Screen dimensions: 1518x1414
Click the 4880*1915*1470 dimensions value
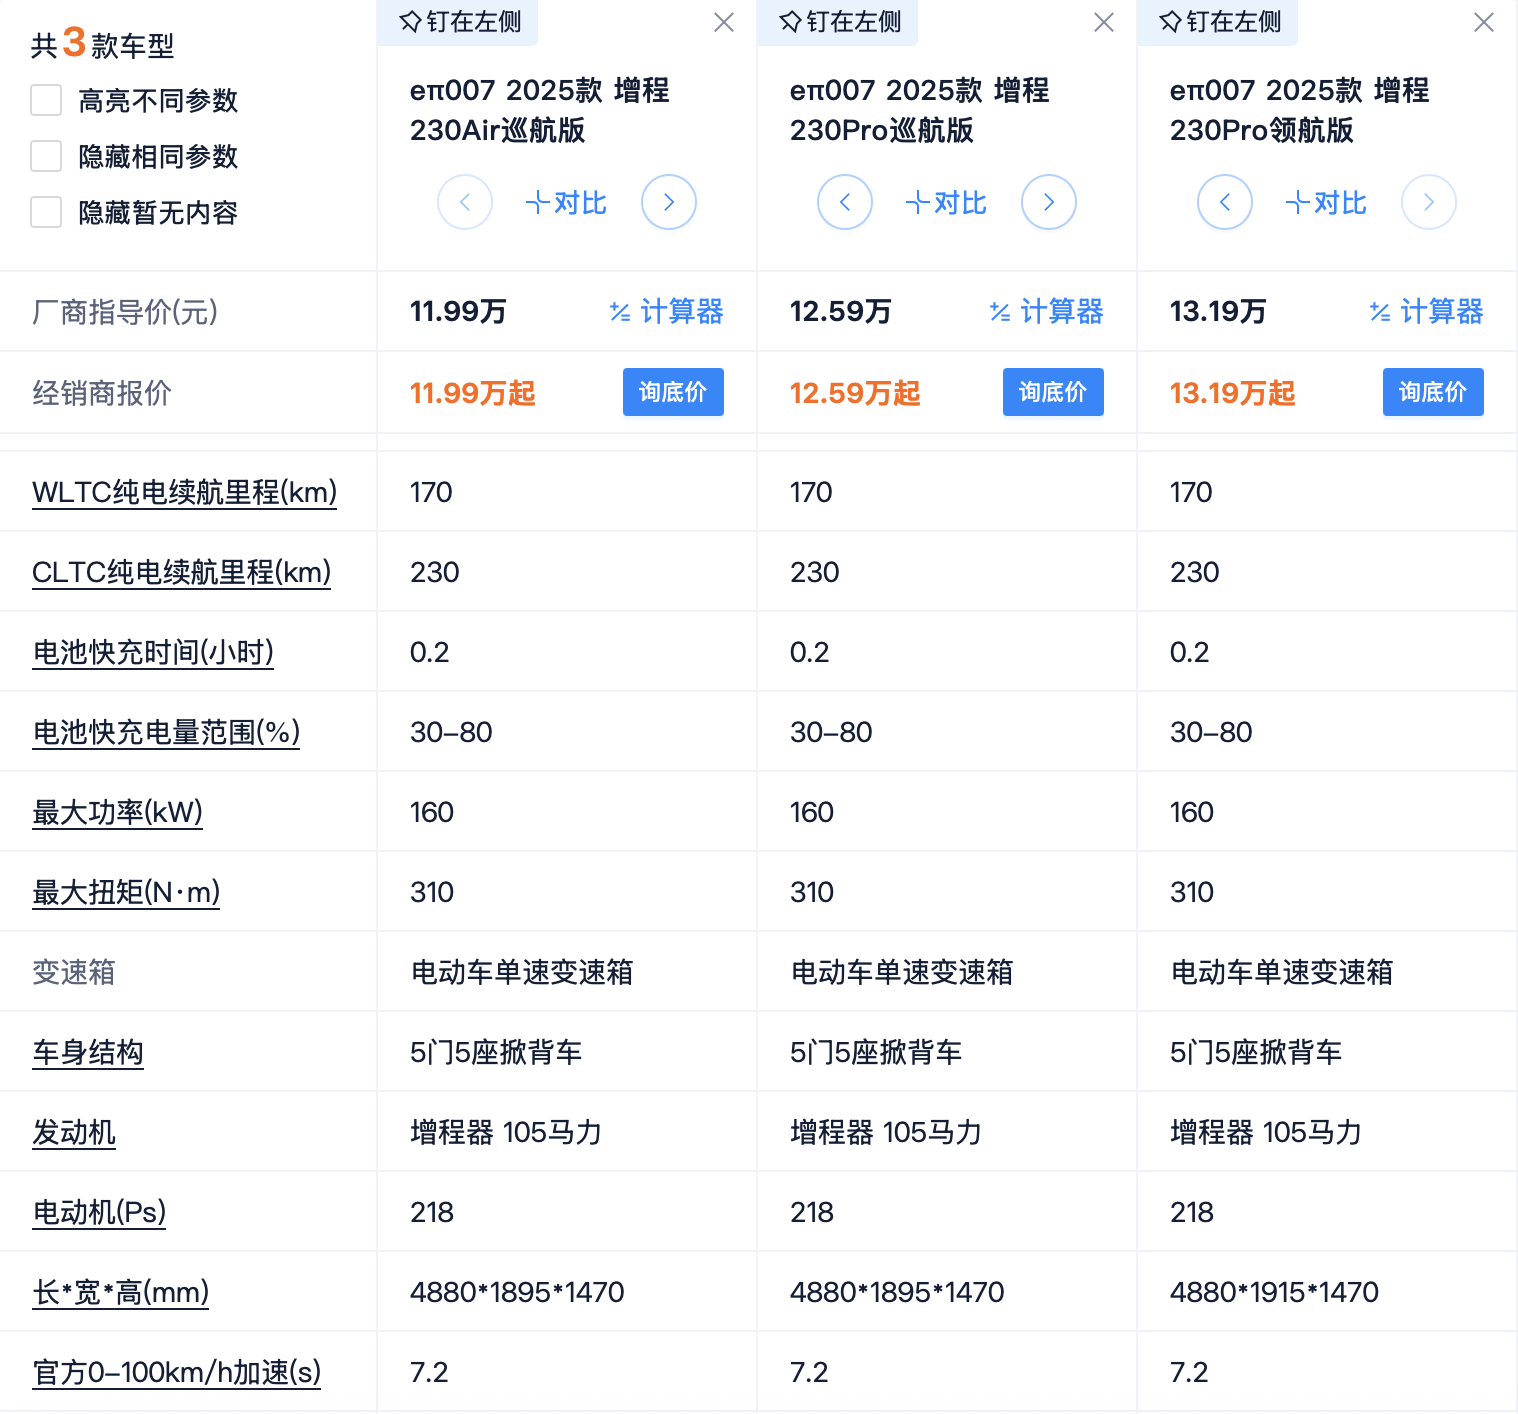click(1274, 1292)
